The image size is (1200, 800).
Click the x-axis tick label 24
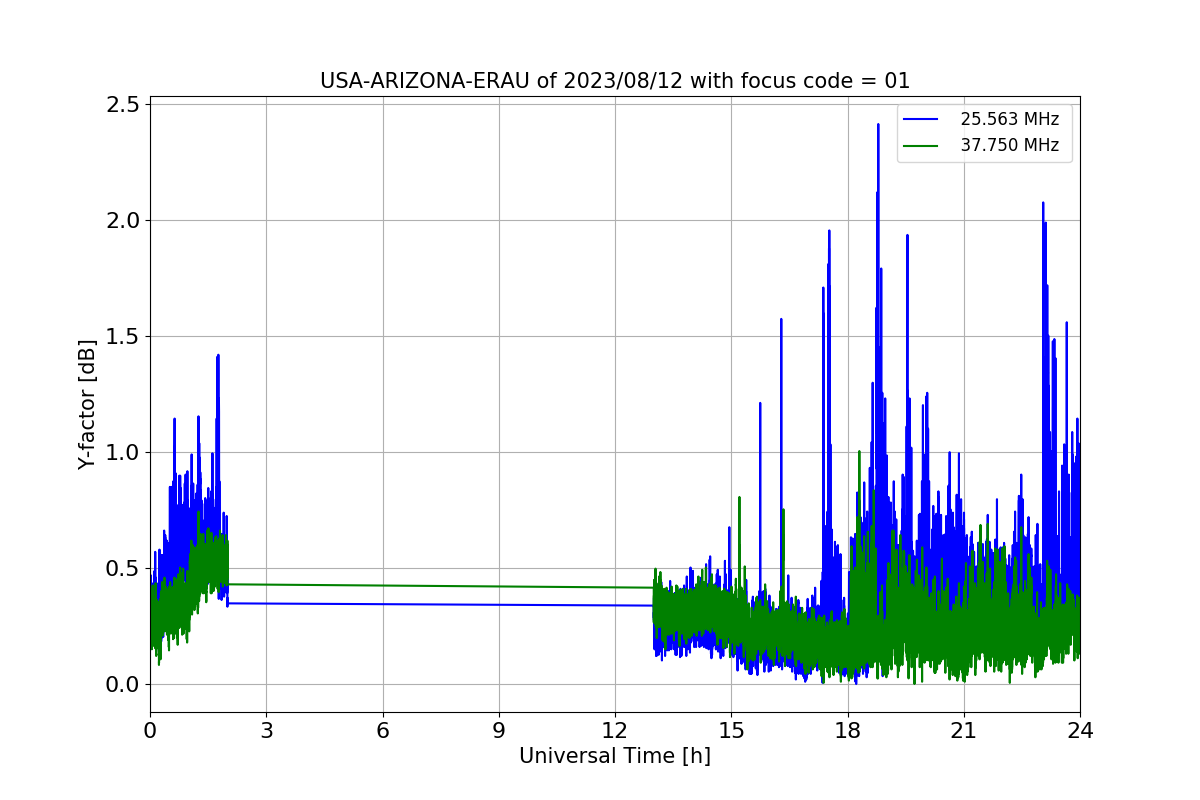pos(1080,730)
